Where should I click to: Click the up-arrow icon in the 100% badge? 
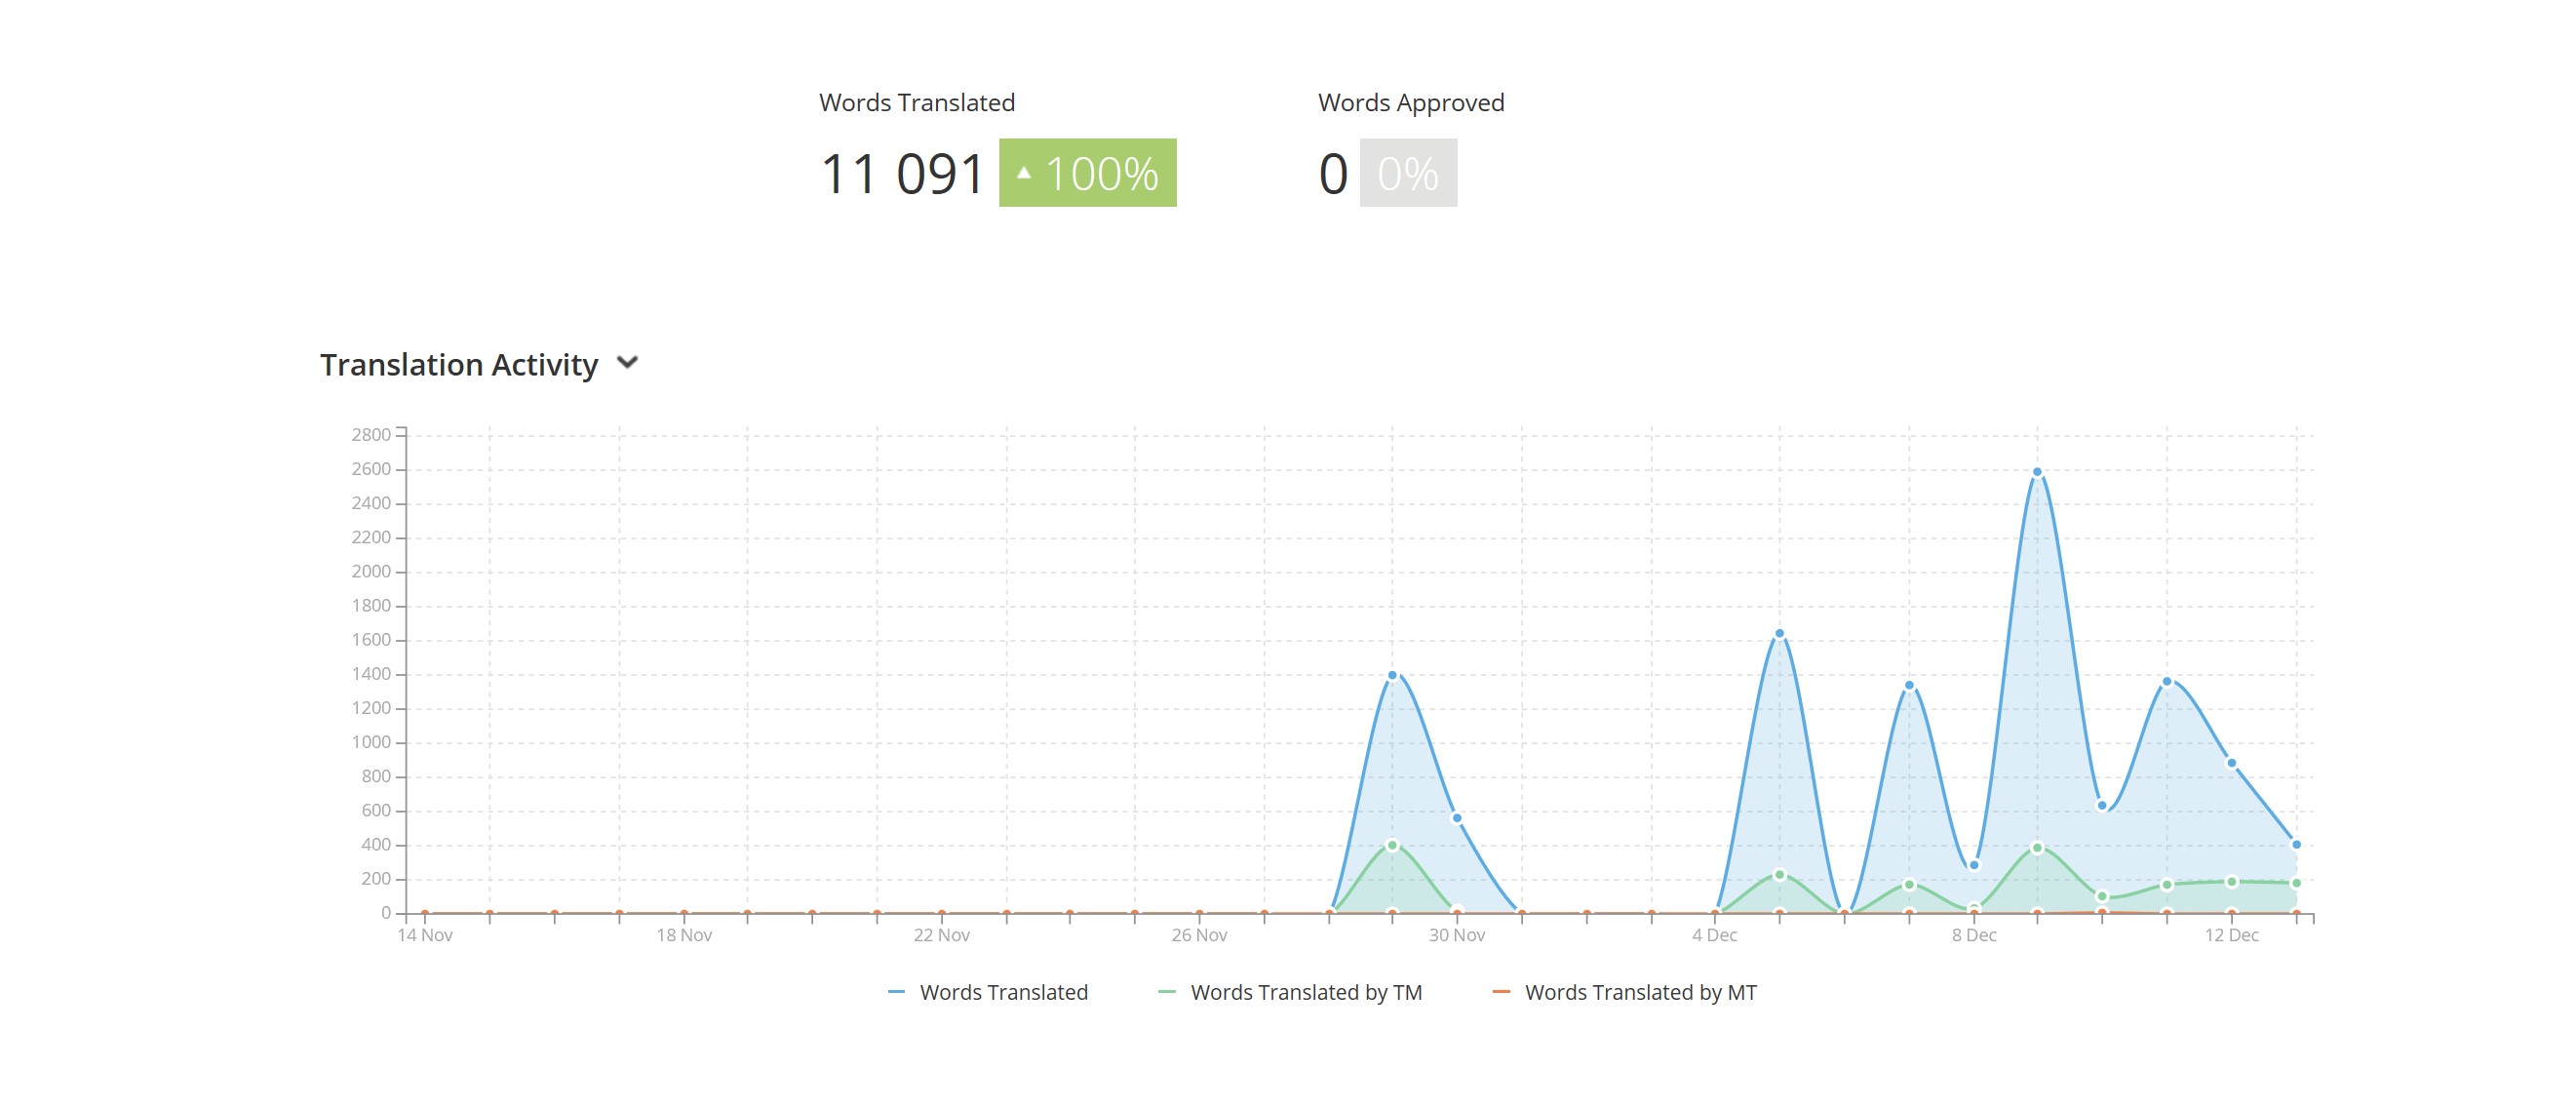tap(1023, 173)
